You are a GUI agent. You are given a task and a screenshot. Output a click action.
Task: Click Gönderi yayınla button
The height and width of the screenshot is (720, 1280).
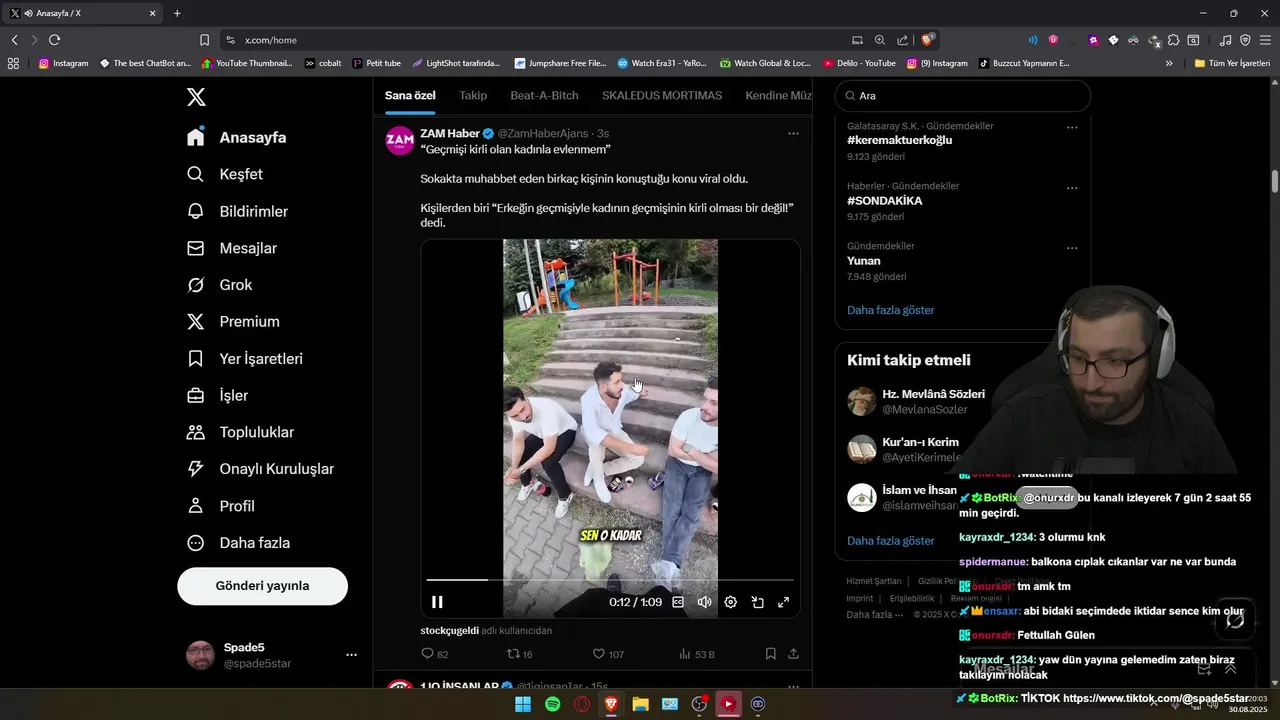pos(262,586)
